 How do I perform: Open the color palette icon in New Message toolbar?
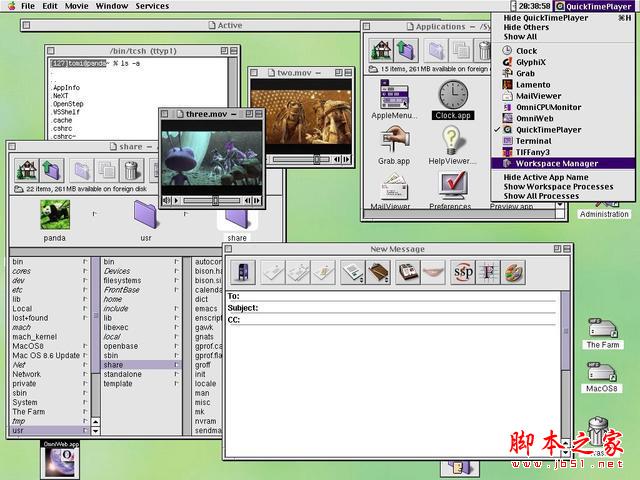tap(513, 272)
